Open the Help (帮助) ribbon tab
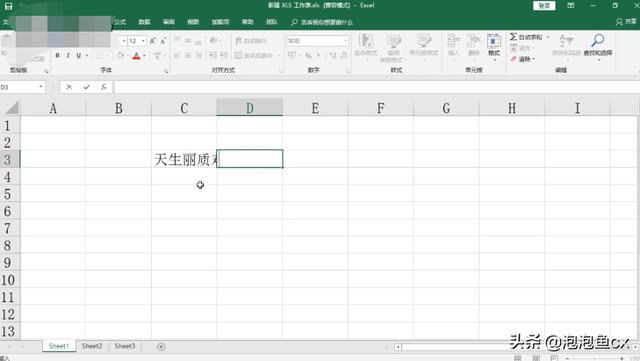This screenshot has height=361, width=640. (x=247, y=22)
